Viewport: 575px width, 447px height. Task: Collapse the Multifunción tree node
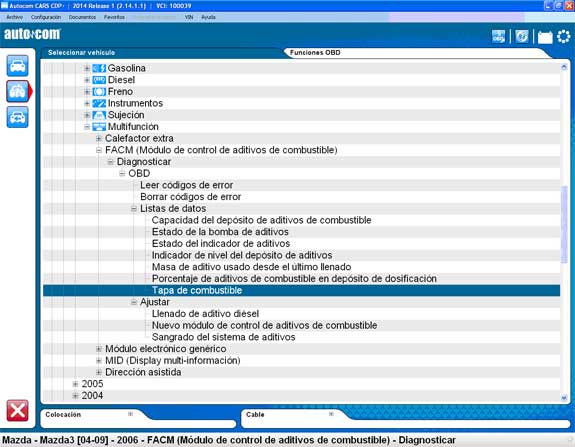[x=87, y=127]
